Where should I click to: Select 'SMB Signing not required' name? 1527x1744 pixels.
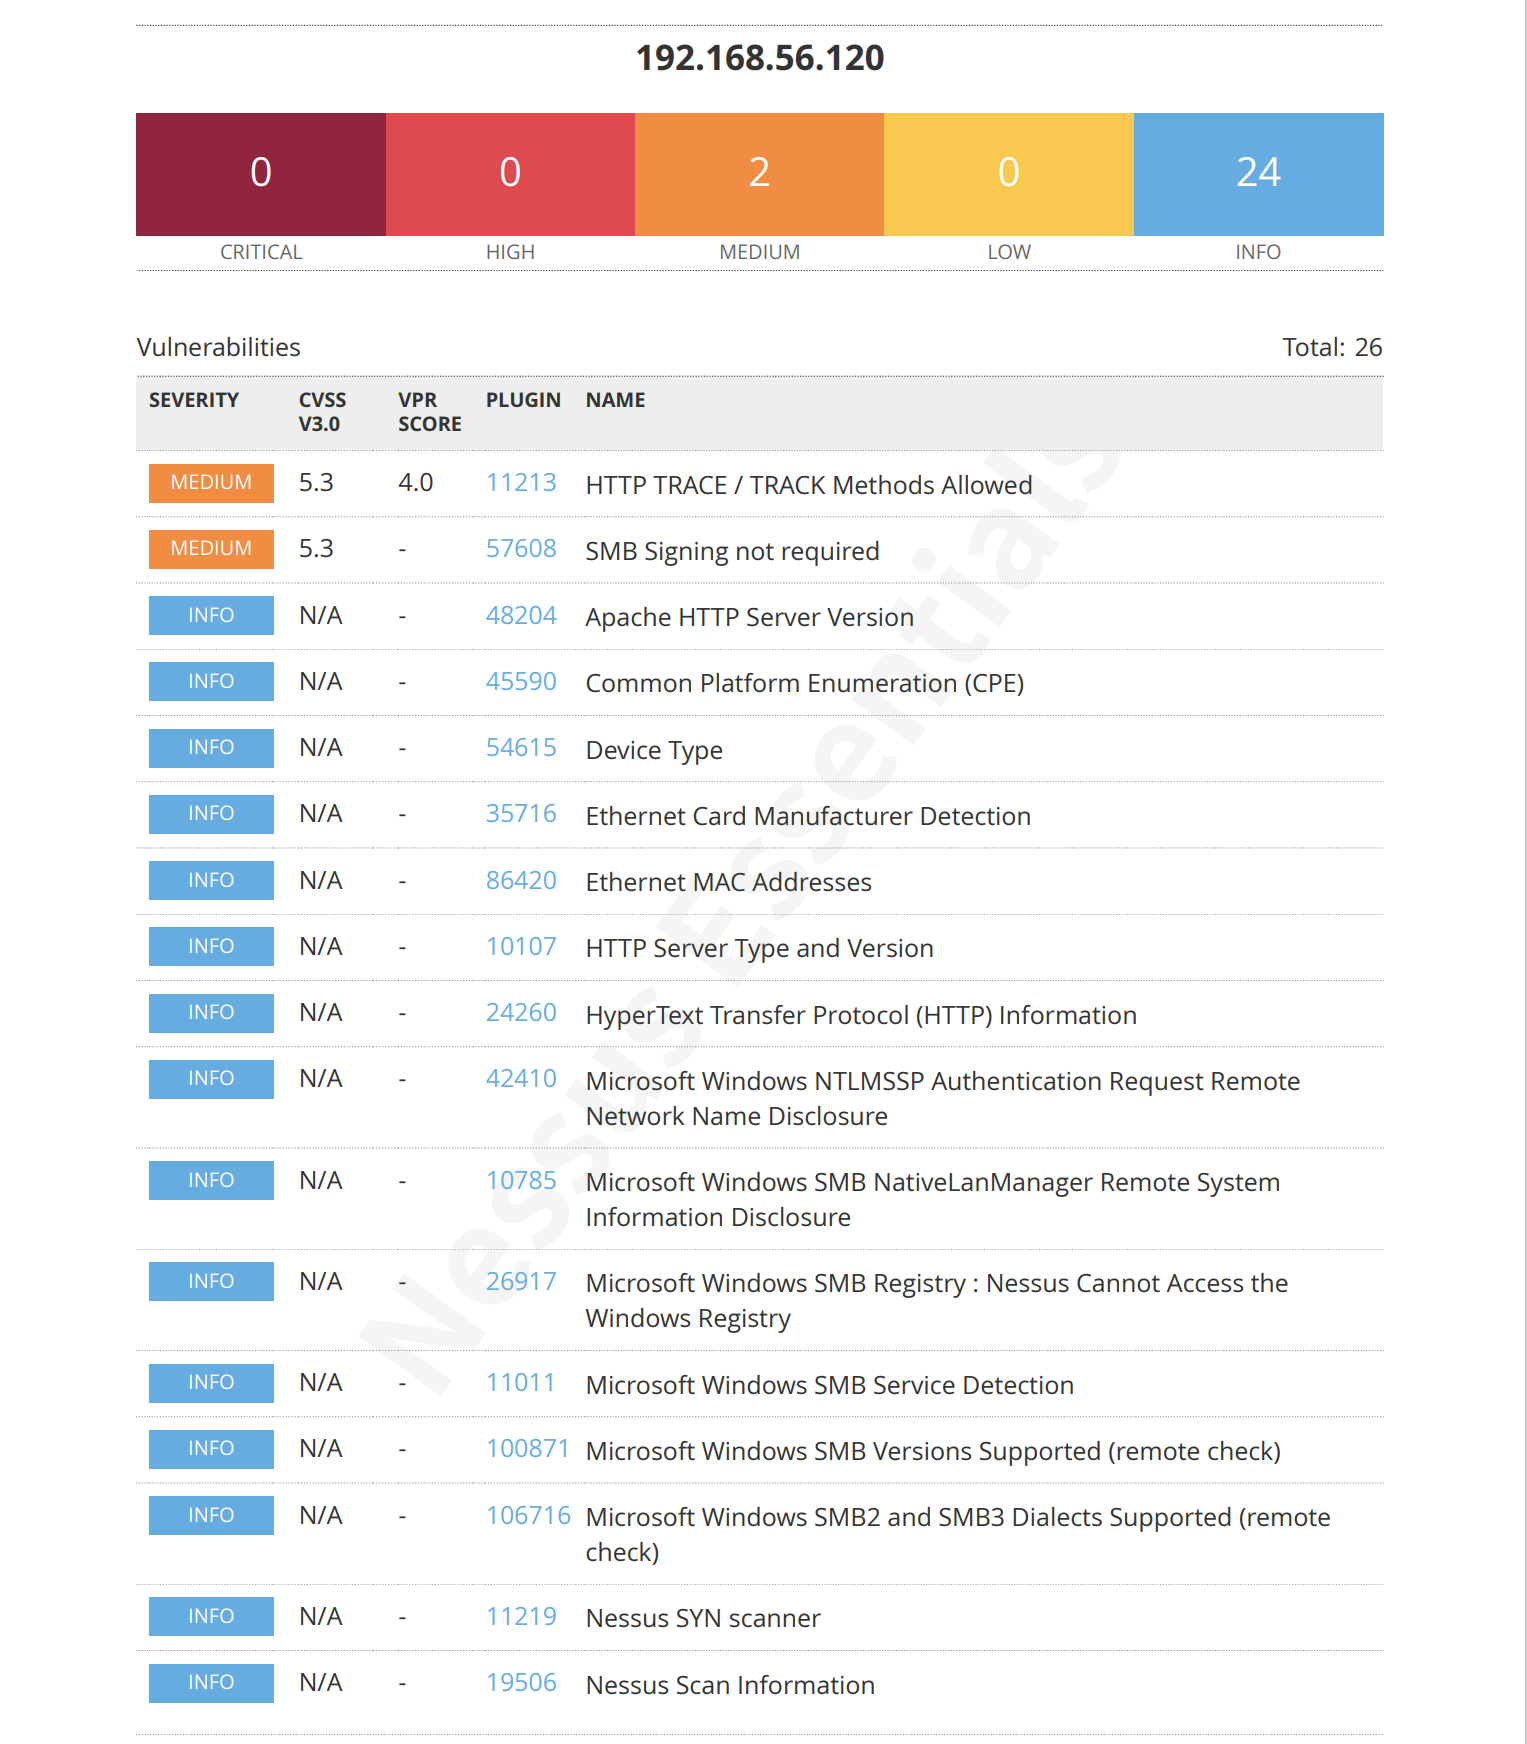732,551
